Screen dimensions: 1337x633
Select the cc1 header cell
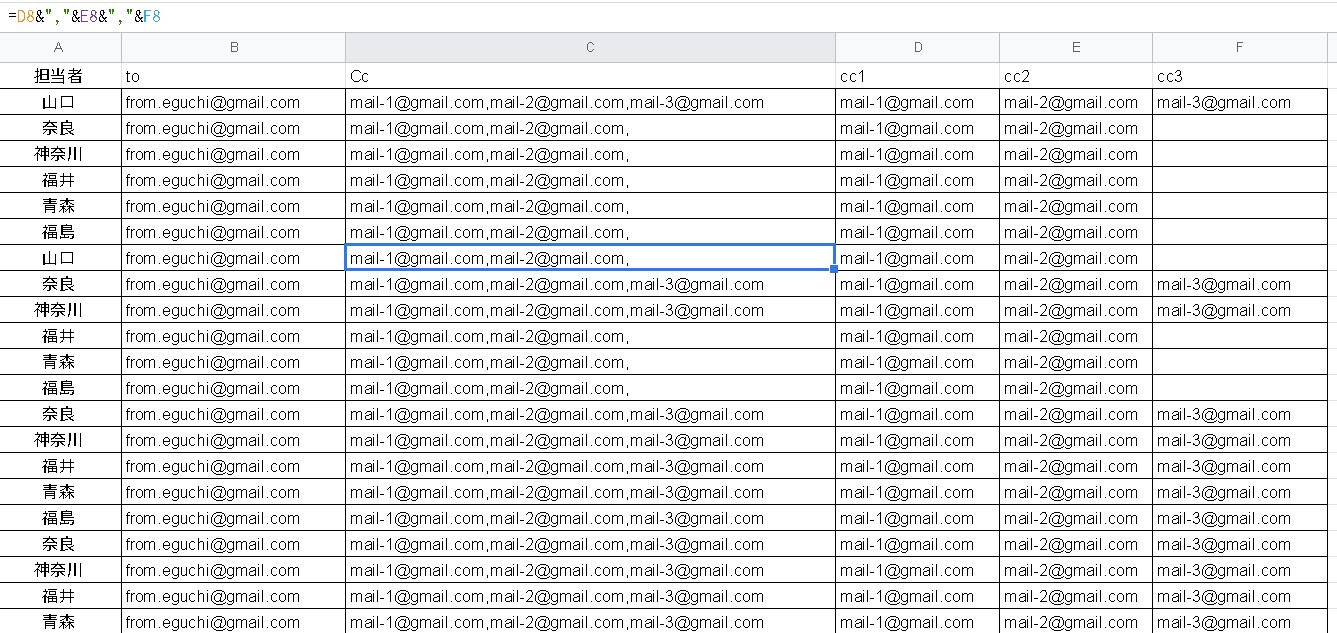pos(916,76)
